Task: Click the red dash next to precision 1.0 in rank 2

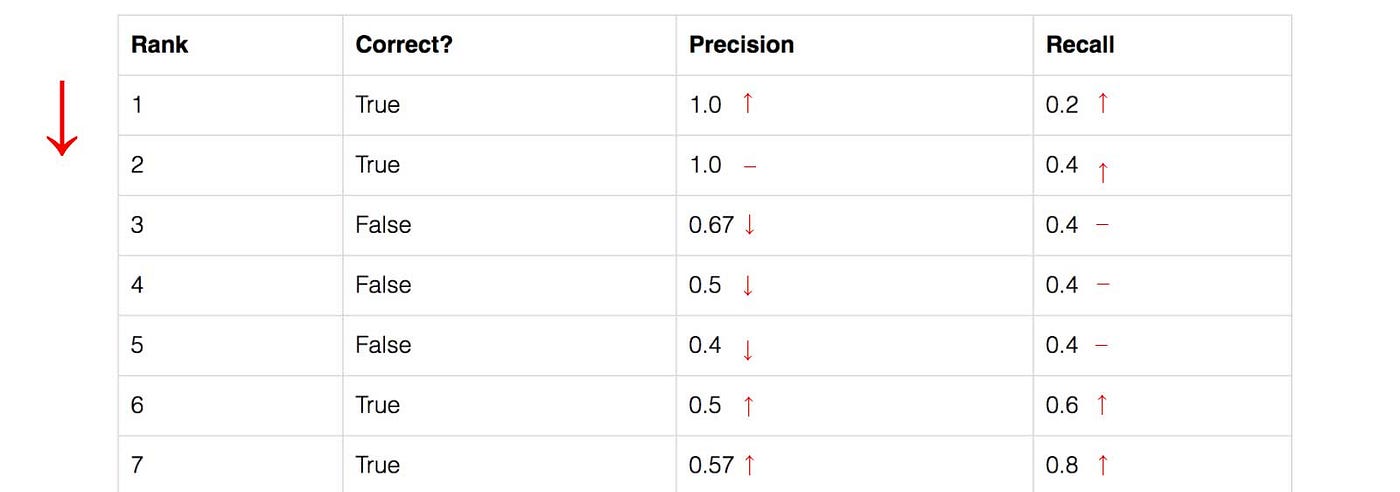Action: (750, 166)
